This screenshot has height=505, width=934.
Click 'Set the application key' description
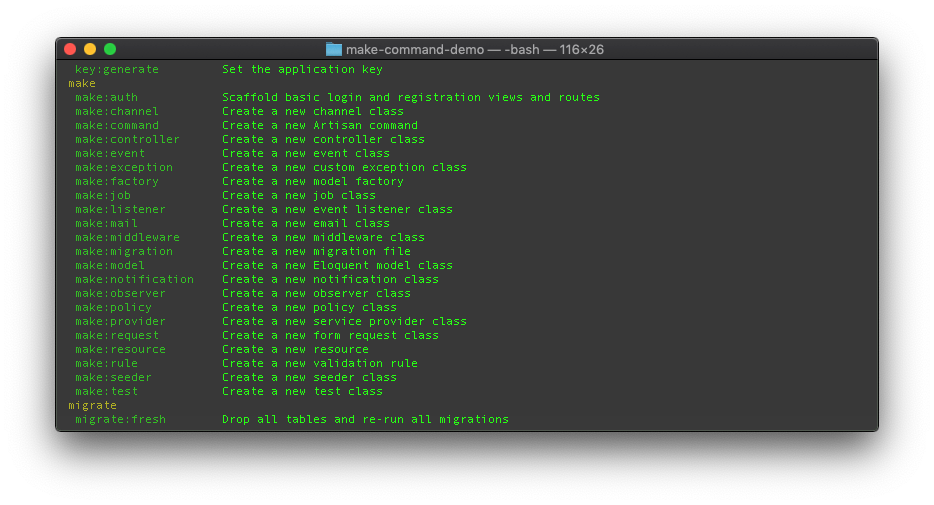tap(303, 69)
